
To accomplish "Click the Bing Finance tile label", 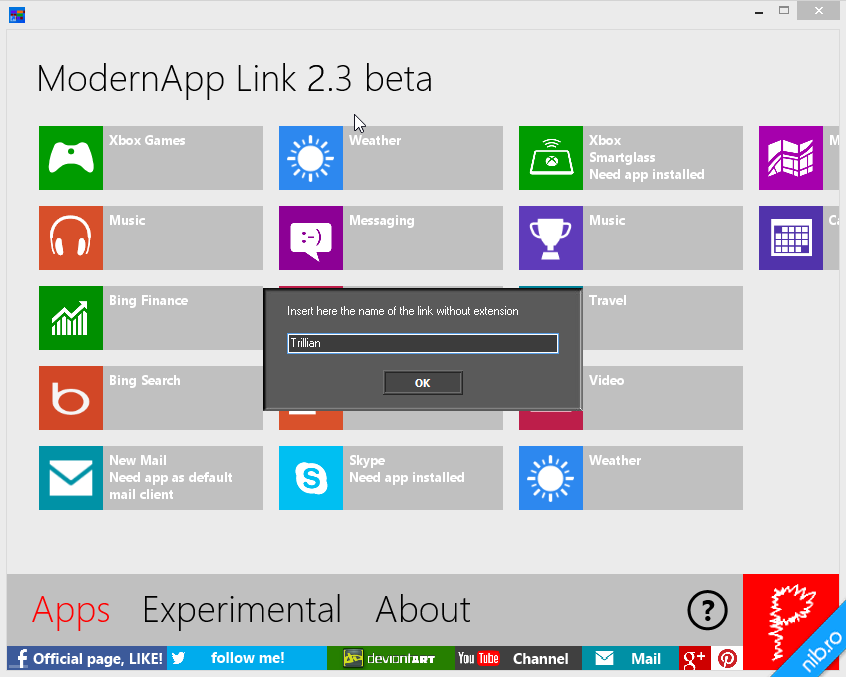I will pos(148,300).
